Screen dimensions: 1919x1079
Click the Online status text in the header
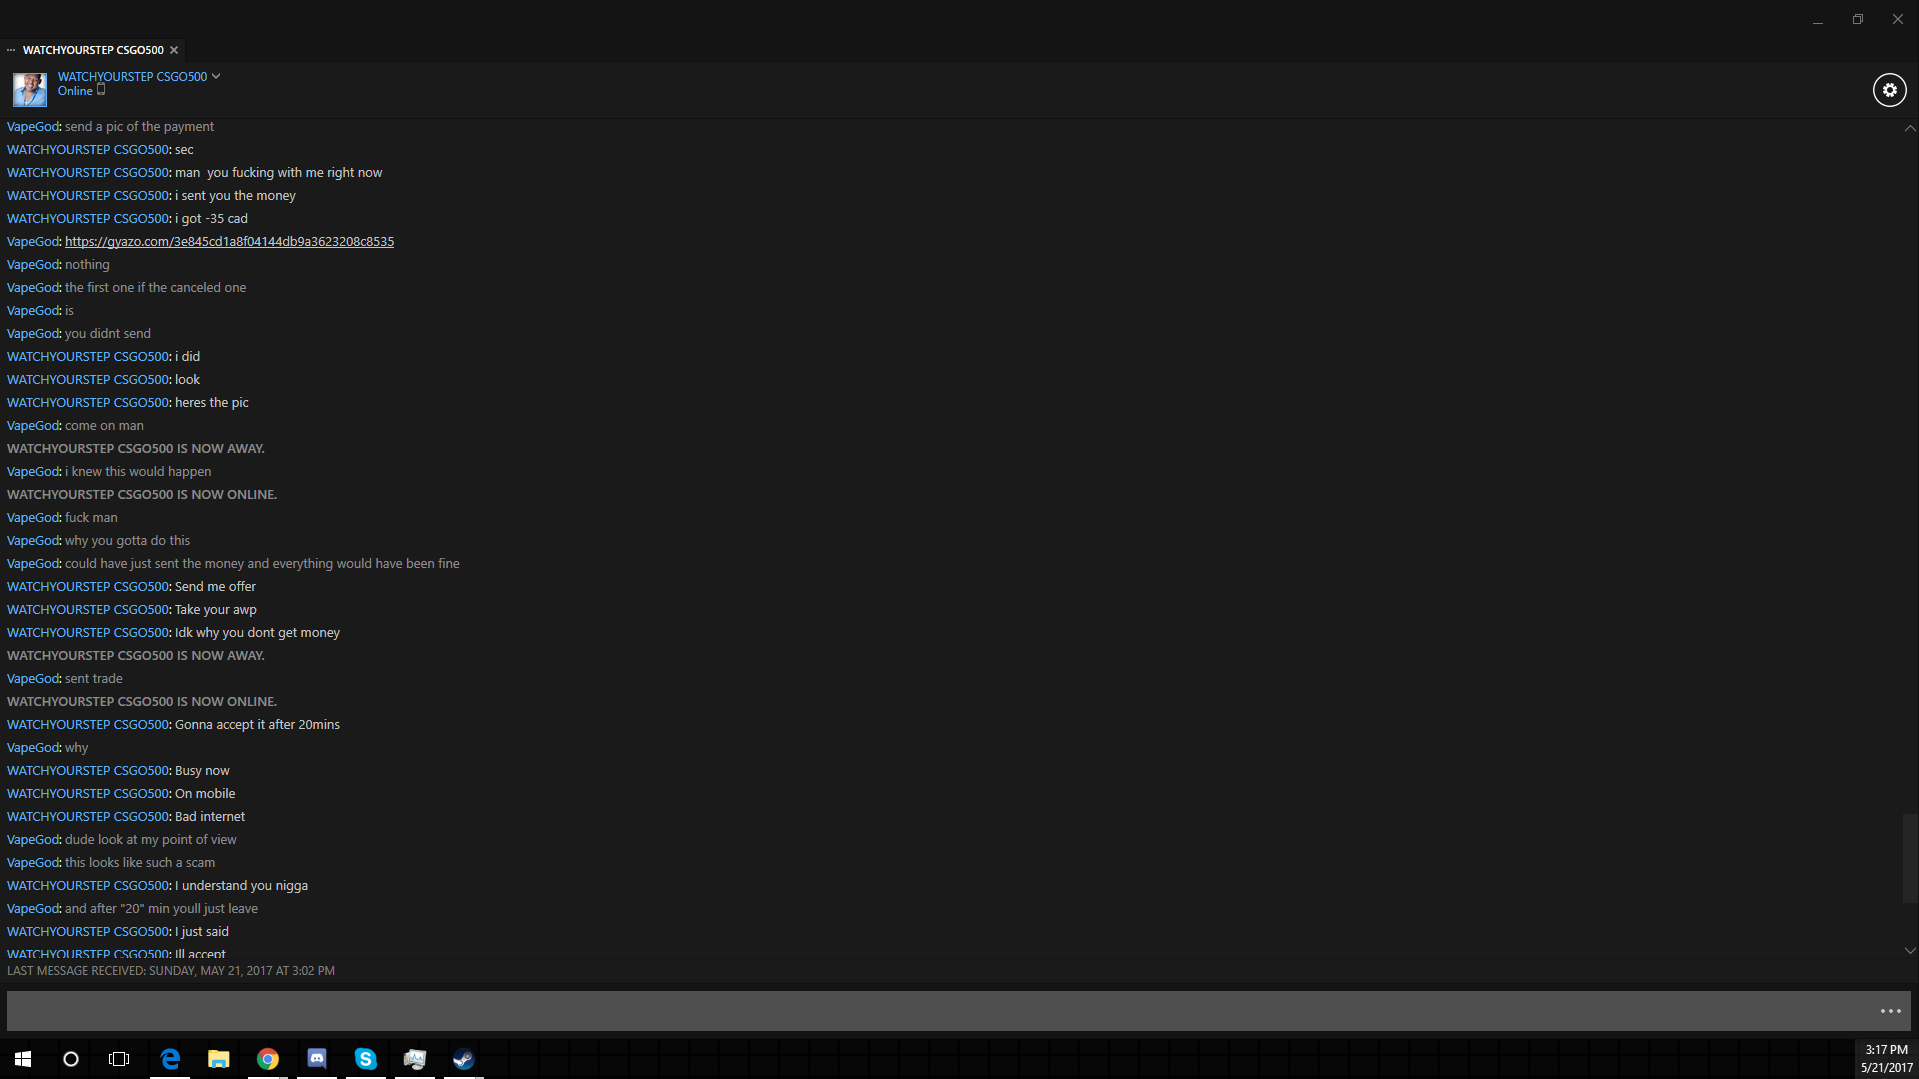coord(75,91)
